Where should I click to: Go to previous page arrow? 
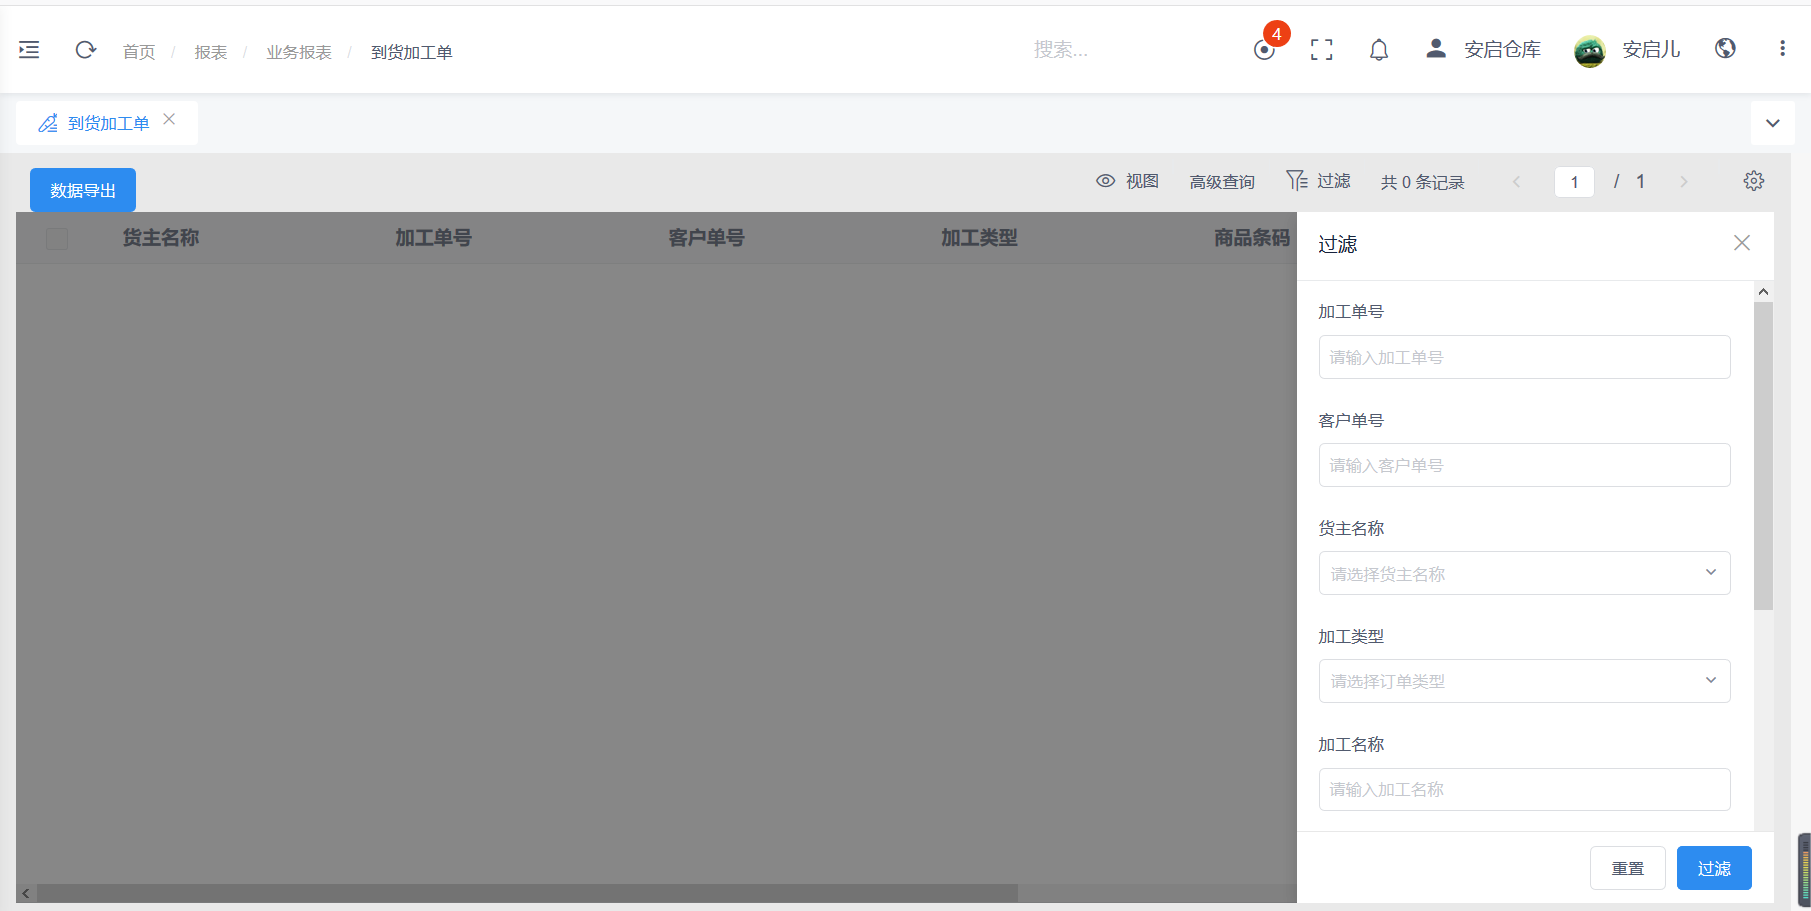coord(1516,182)
